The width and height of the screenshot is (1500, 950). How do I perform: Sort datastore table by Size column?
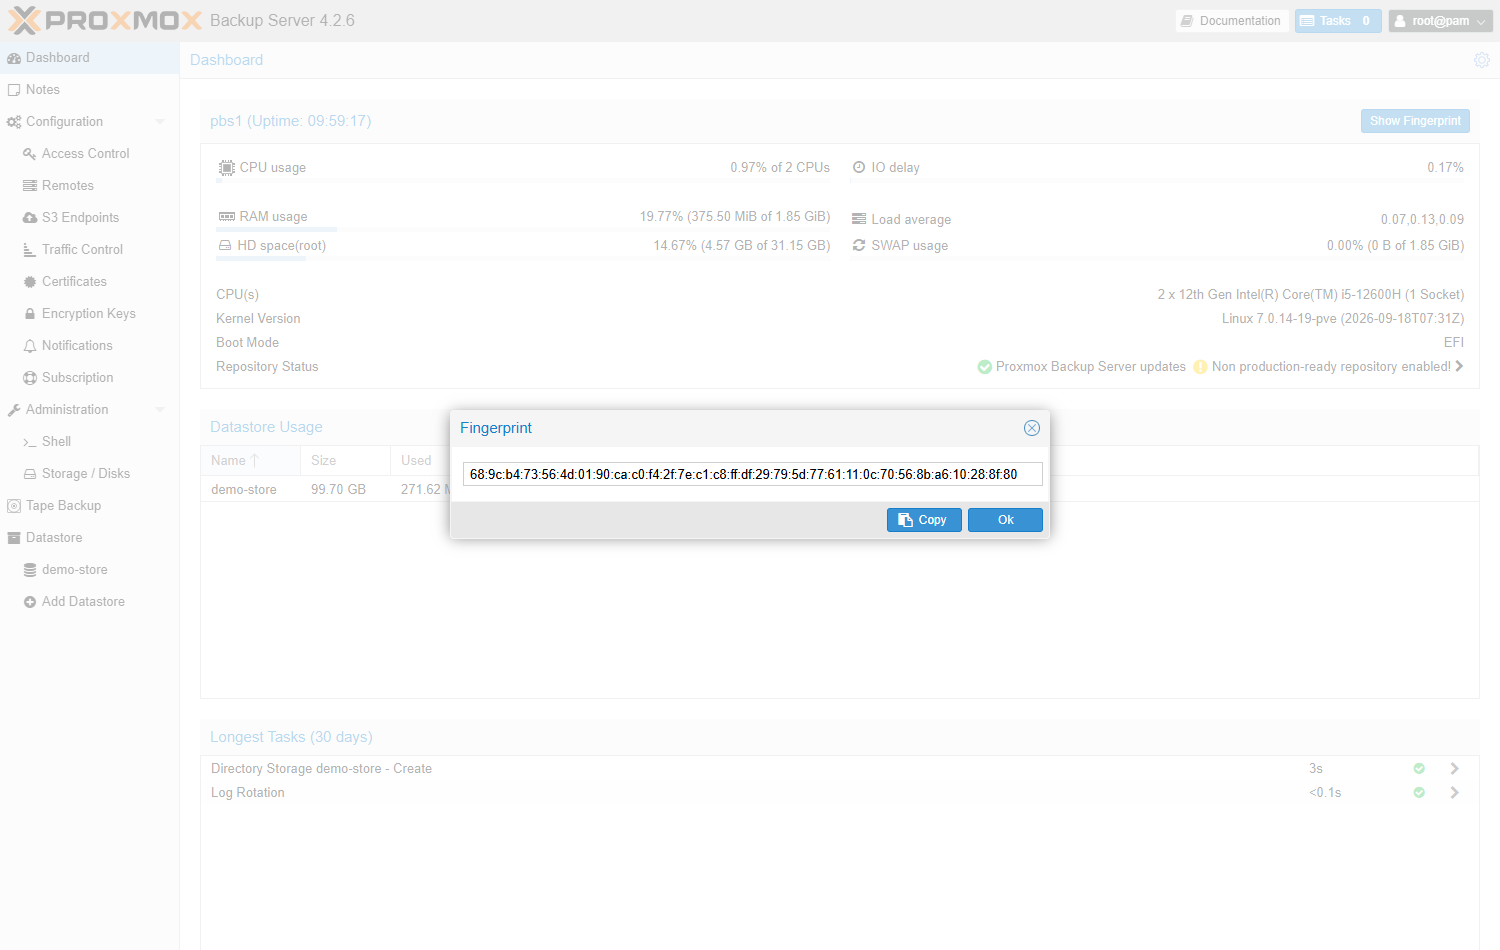click(345, 461)
